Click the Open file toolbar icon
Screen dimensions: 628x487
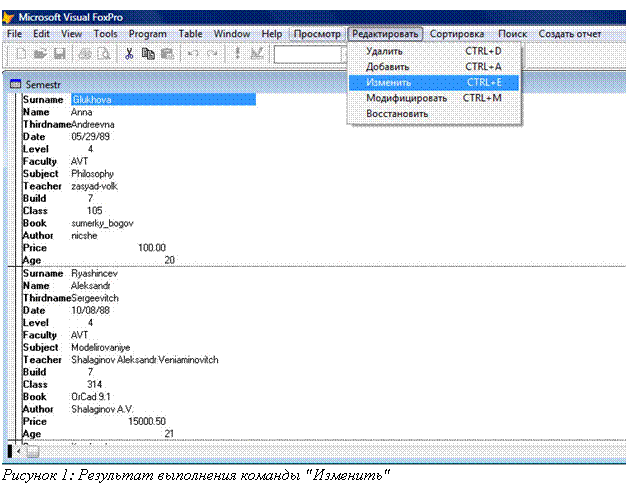tap(40, 53)
